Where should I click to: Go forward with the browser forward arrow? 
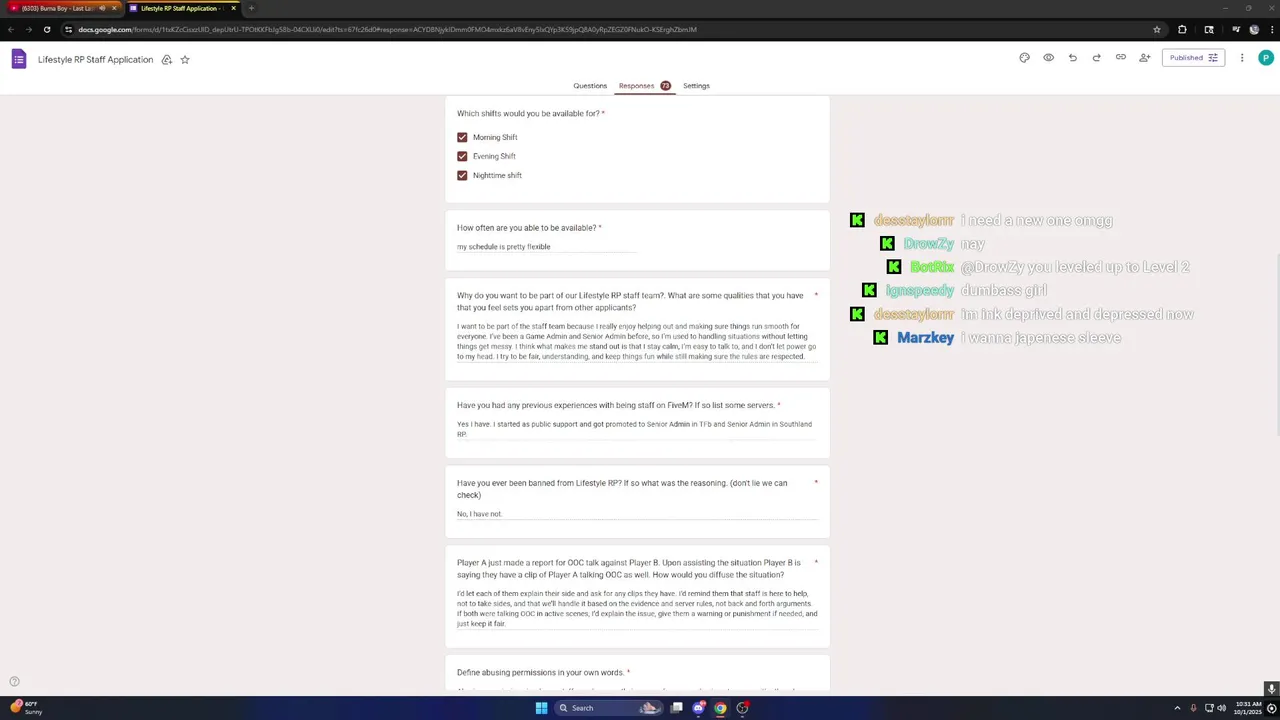(x=28, y=29)
